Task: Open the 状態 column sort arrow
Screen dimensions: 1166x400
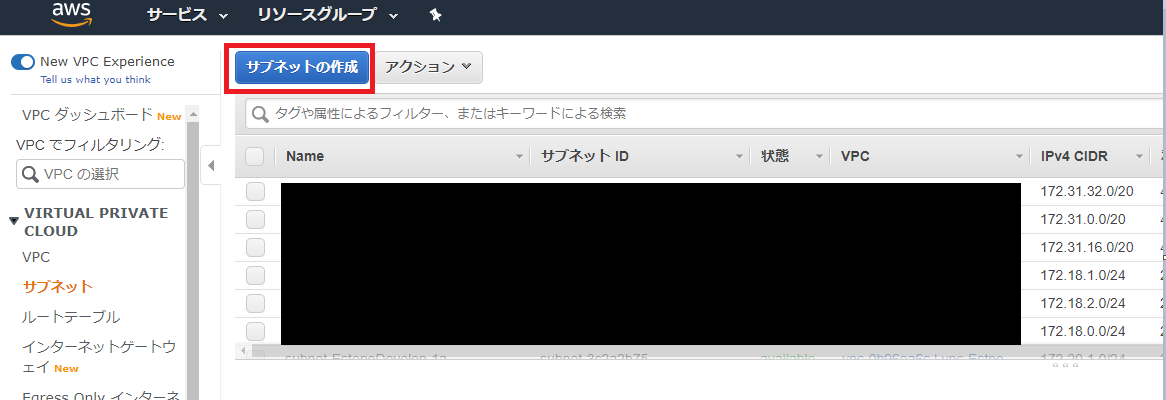Action: [819, 157]
